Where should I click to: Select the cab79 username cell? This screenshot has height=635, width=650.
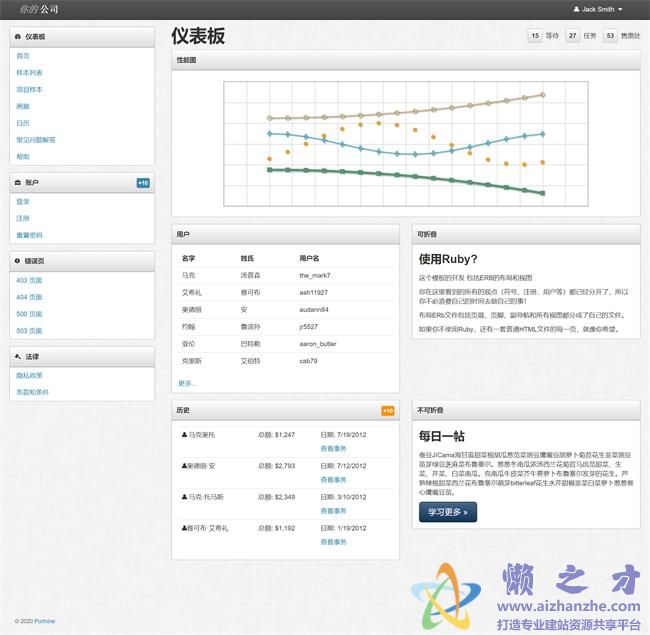308,361
